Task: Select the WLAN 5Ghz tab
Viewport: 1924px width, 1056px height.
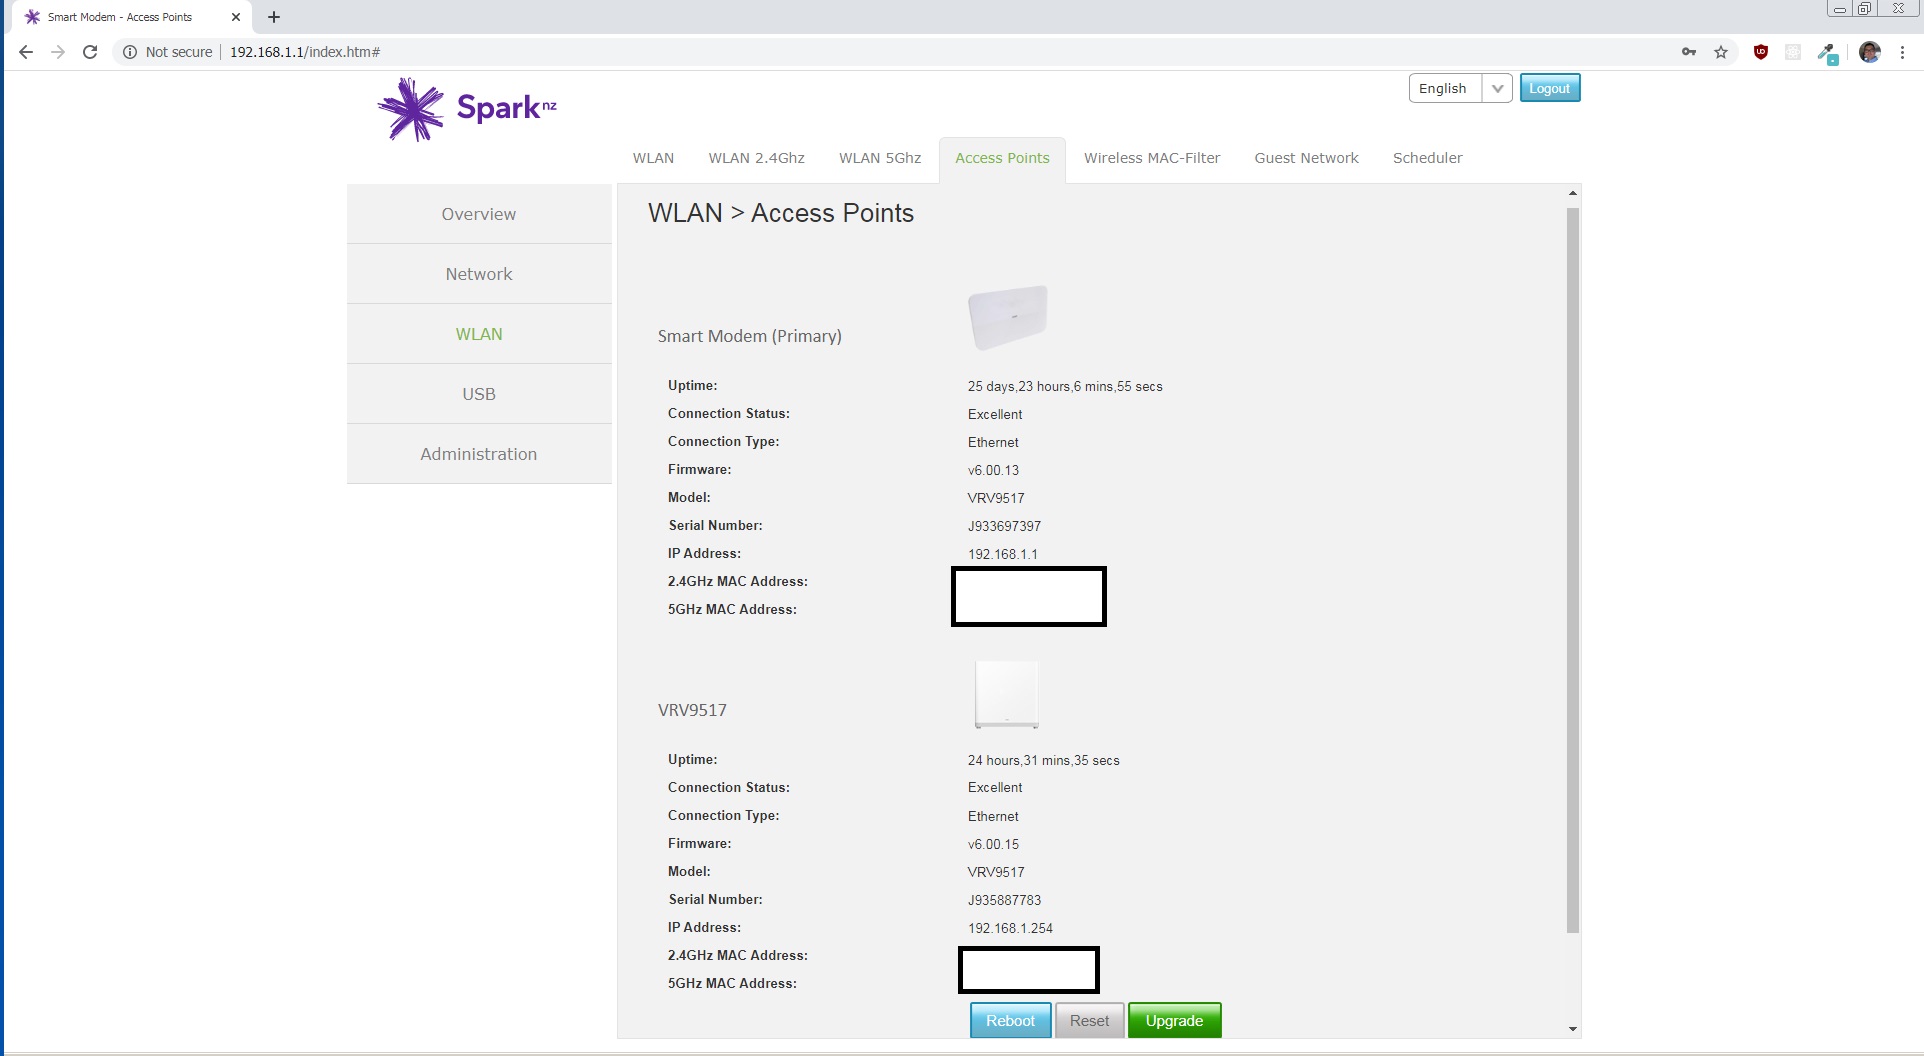Action: (879, 158)
